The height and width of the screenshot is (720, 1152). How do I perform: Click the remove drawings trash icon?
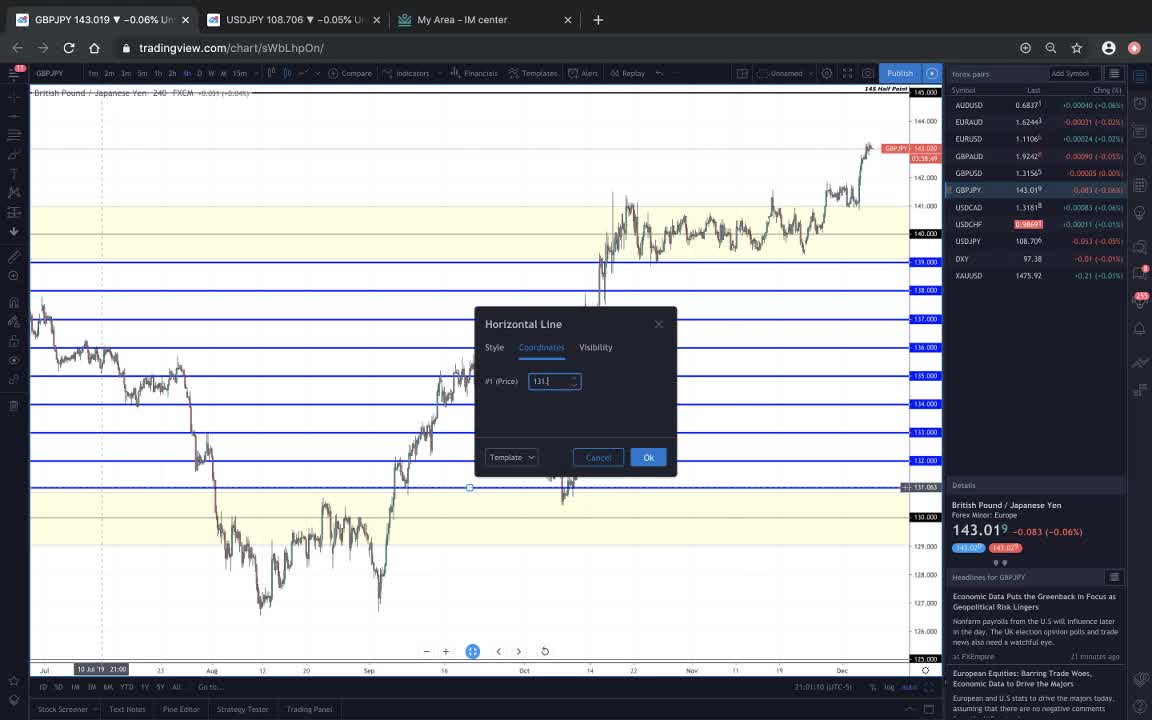tap(14, 406)
